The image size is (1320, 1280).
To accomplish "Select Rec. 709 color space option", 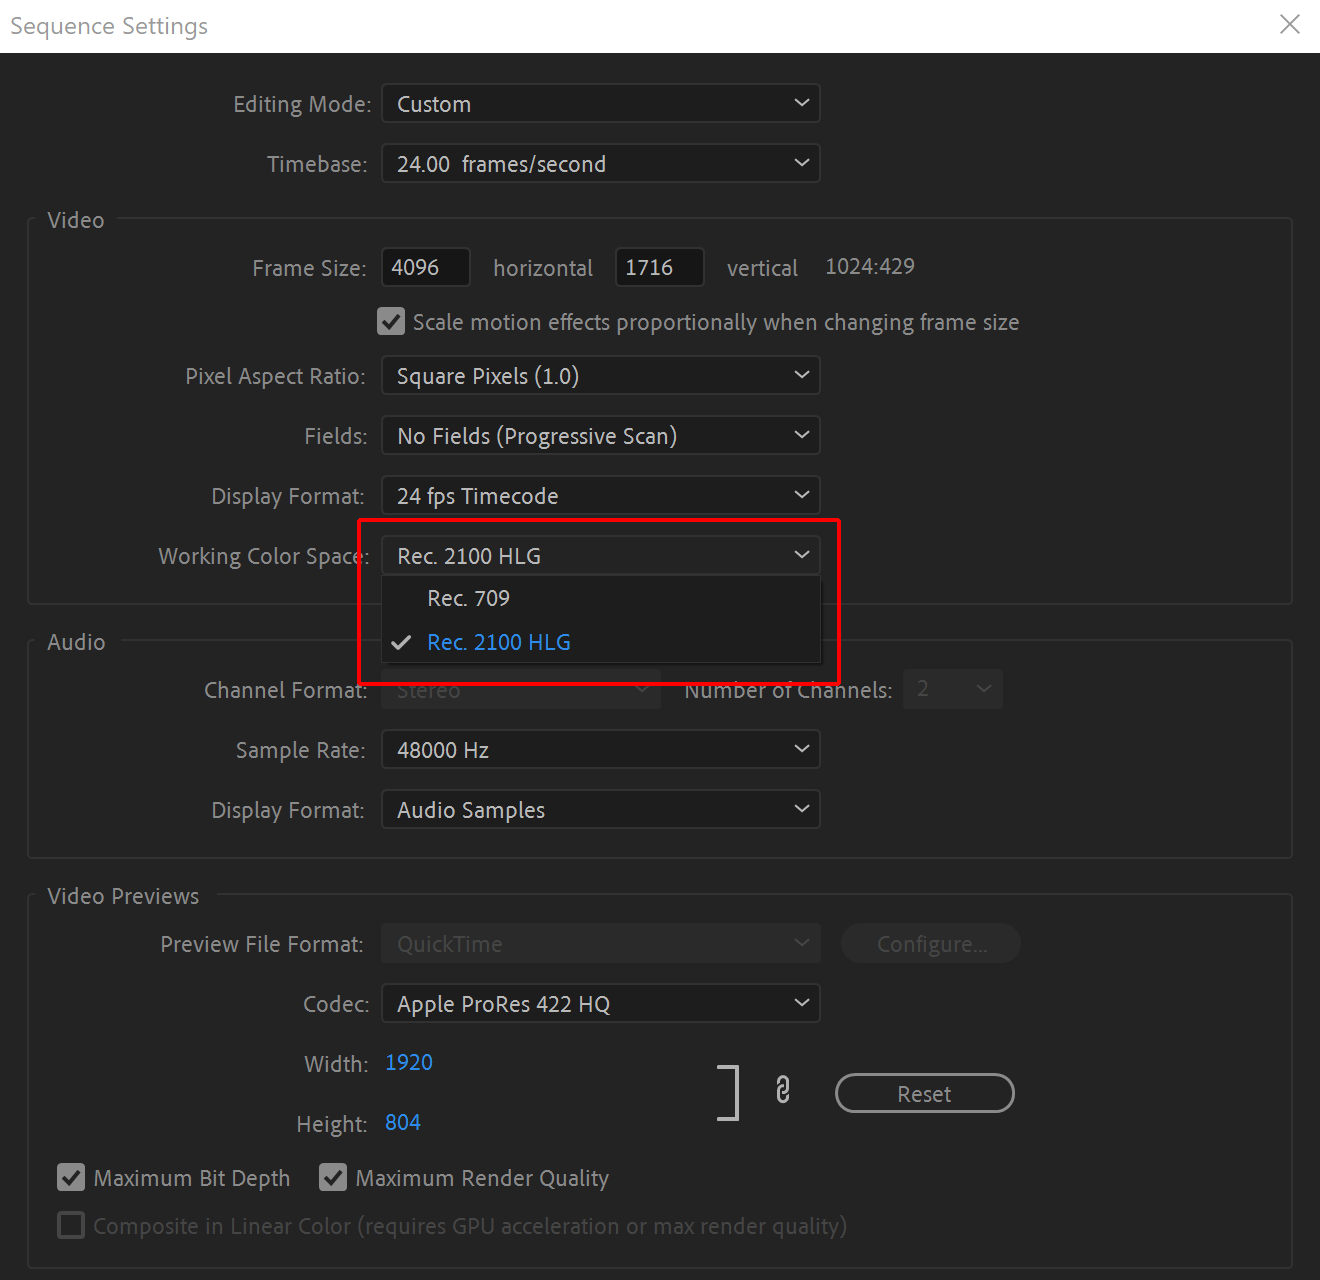I will pyautogui.click(x=468, y=599).
